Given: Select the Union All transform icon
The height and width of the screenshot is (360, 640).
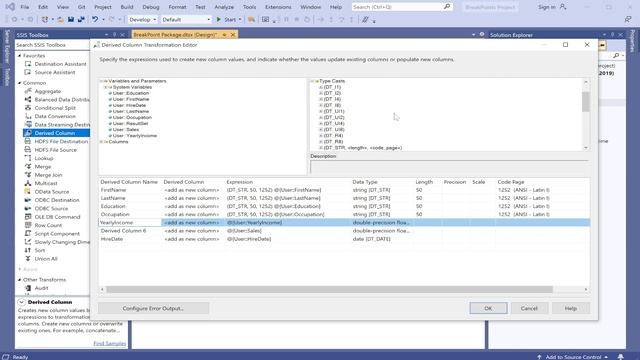Looking at the screenshot, I should pyautogui.click(x=28, y=258).
